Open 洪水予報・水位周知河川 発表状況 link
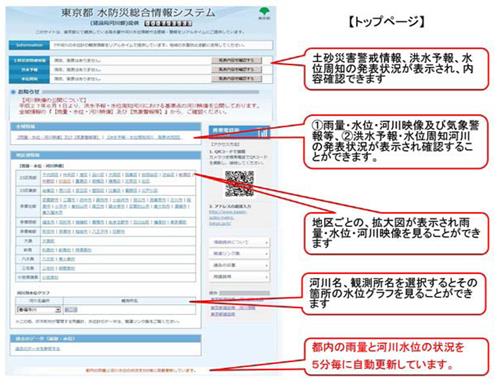This screenshot has width=497, height=385. coord(143,137)
